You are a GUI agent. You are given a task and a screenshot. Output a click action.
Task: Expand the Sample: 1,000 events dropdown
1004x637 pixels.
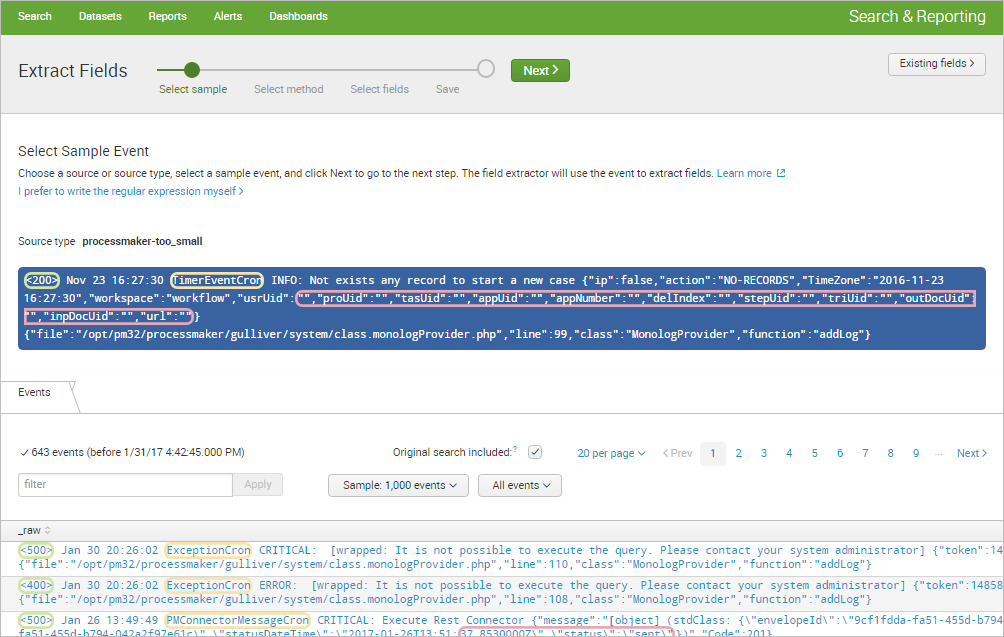[398, 485]
